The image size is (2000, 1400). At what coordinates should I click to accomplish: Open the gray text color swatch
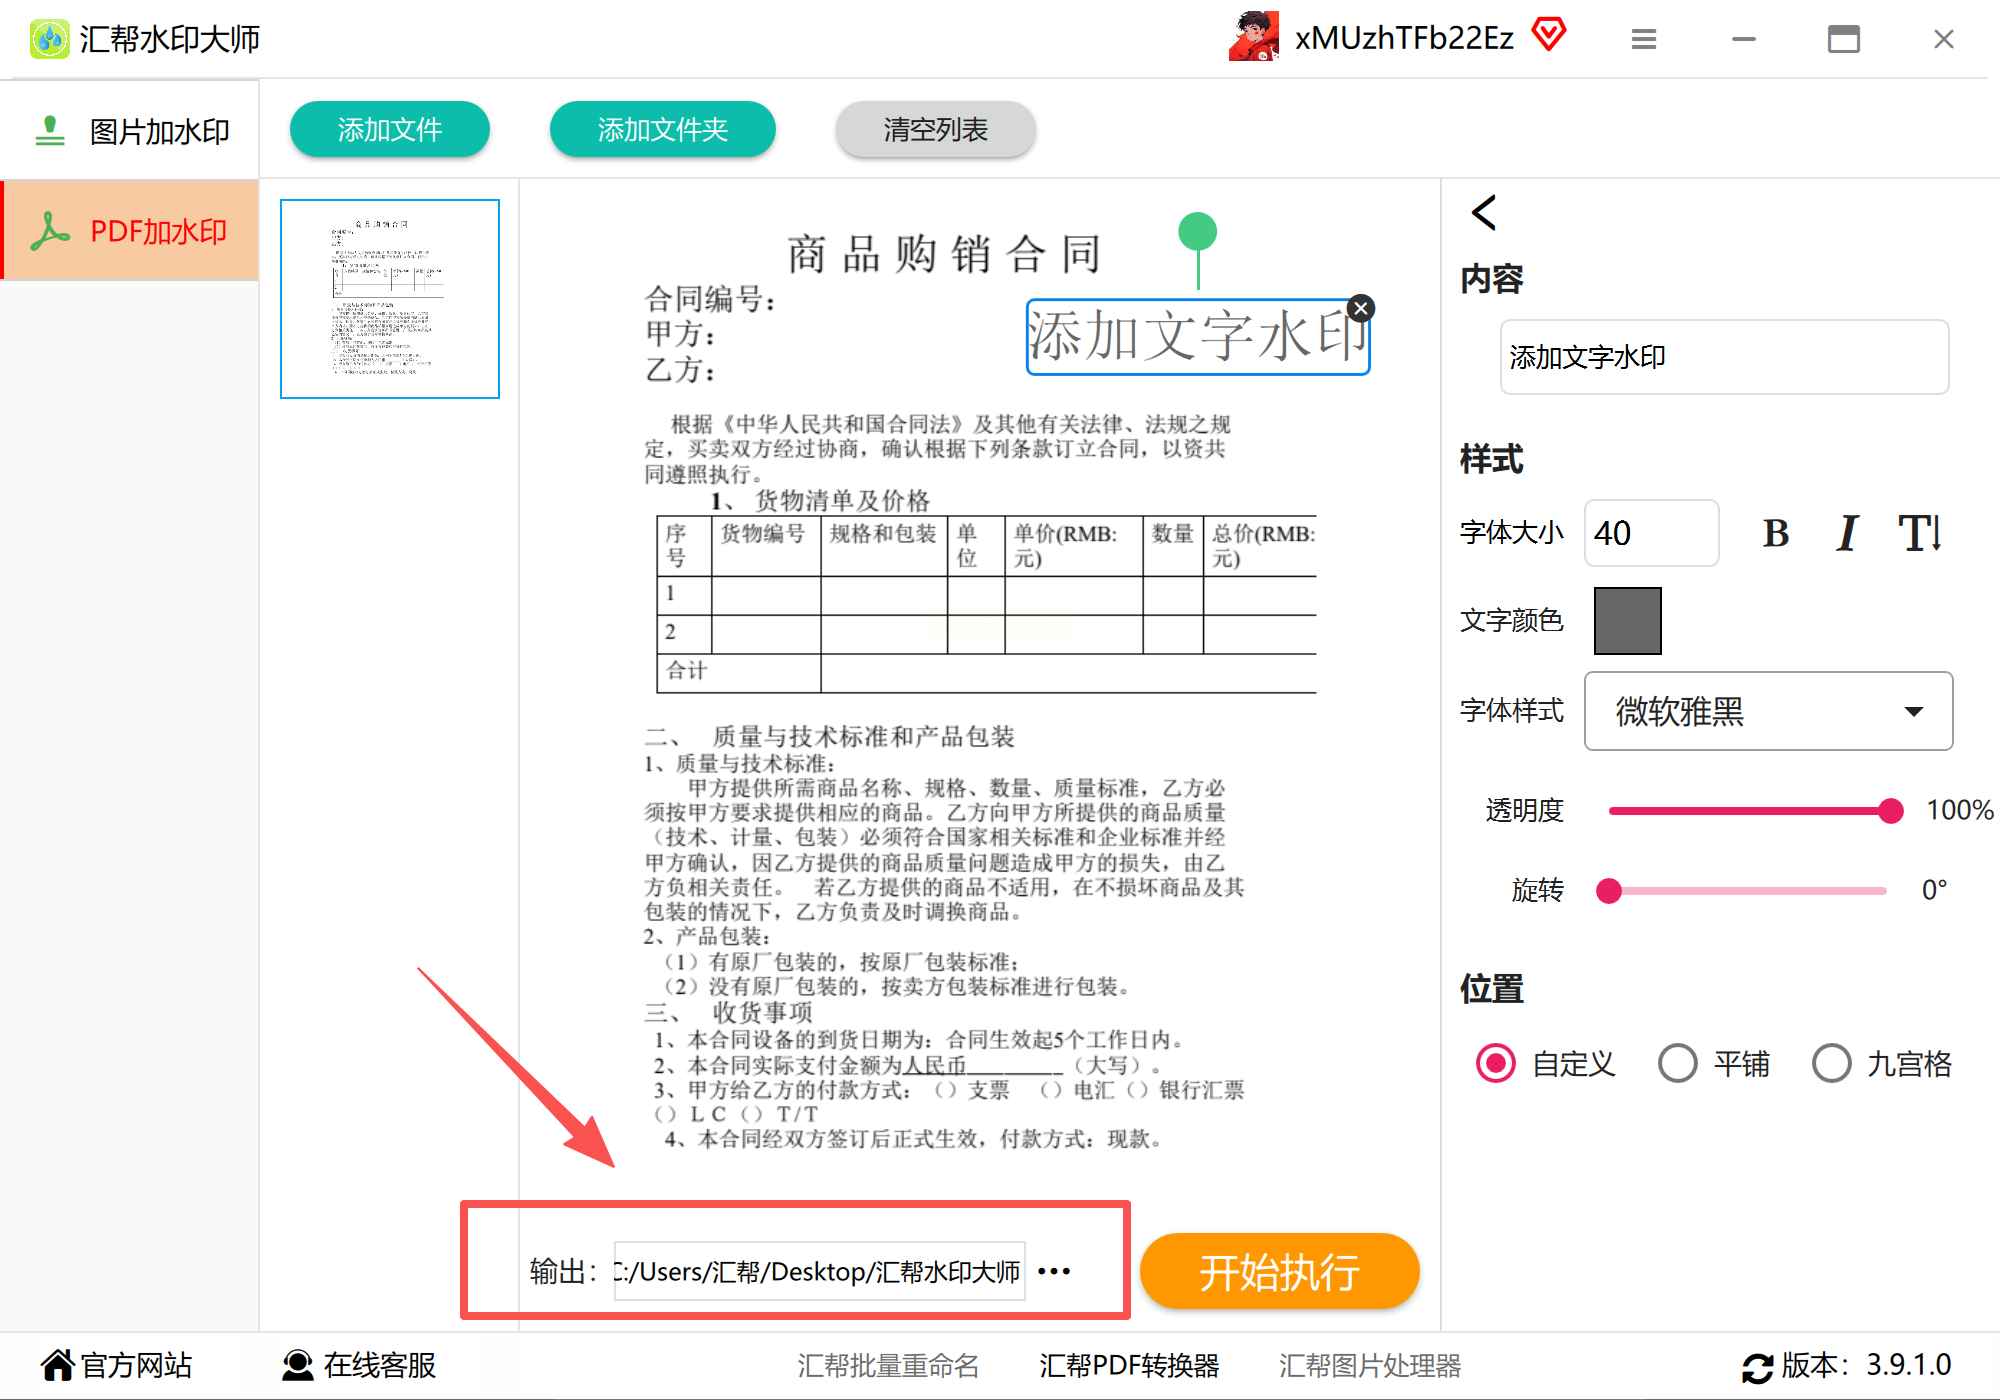pyautogui.click(x=1627, y=620)
